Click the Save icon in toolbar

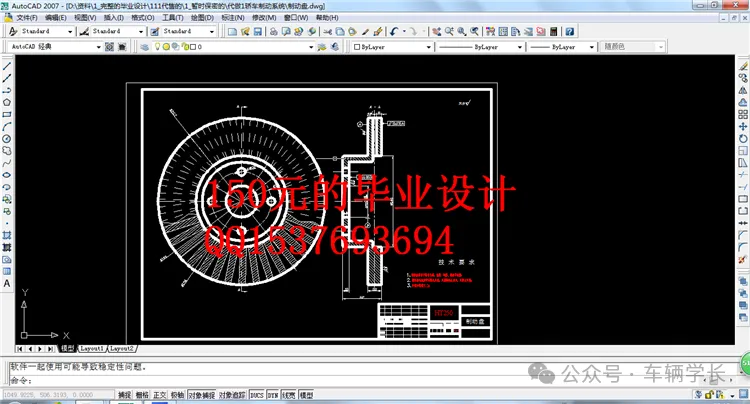point(257,32)
